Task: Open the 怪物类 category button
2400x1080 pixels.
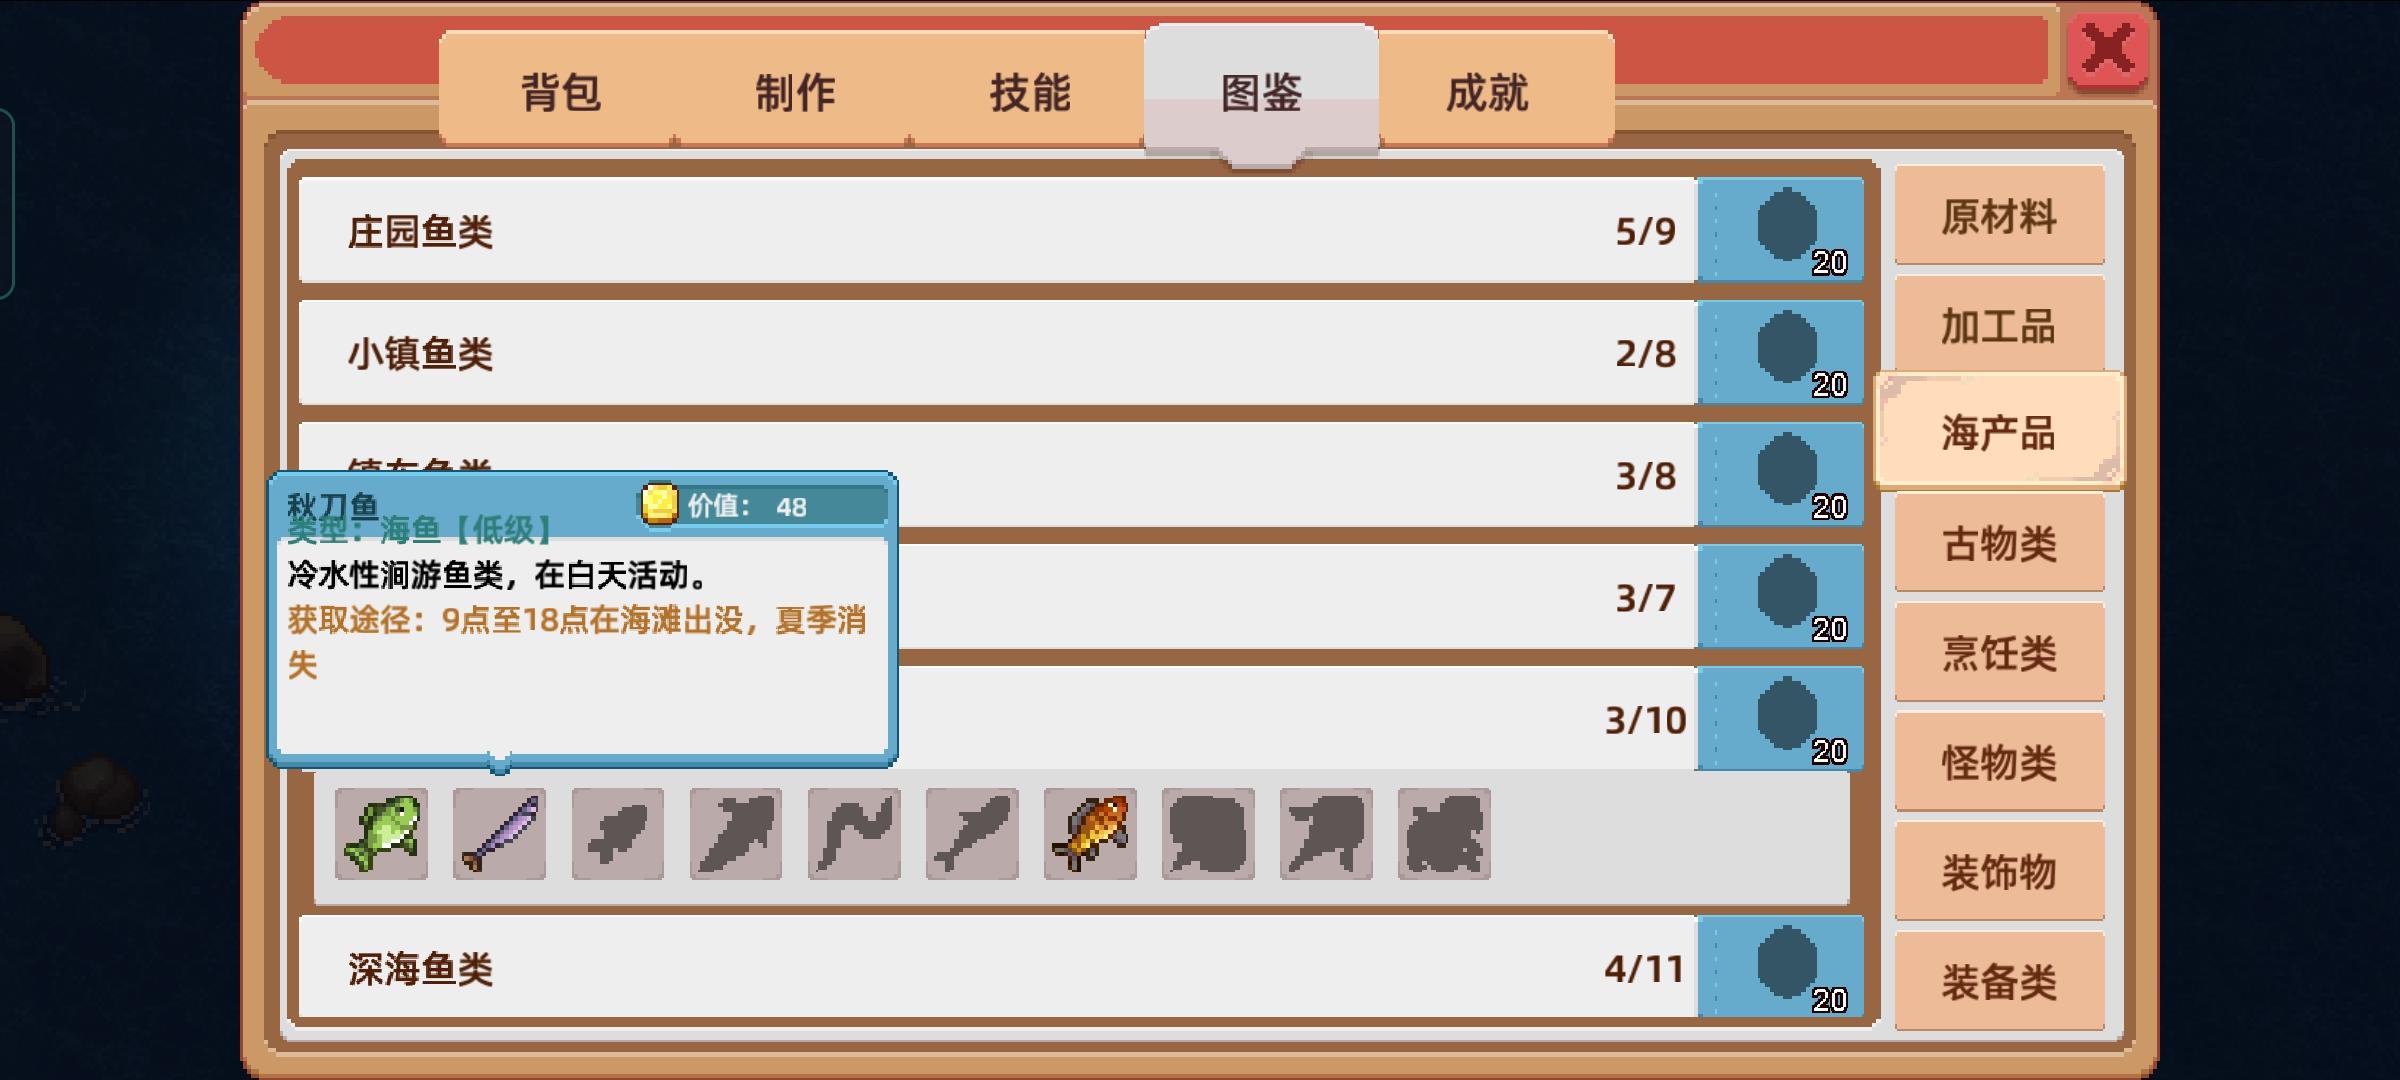Action: click(x=1999, y=762)
